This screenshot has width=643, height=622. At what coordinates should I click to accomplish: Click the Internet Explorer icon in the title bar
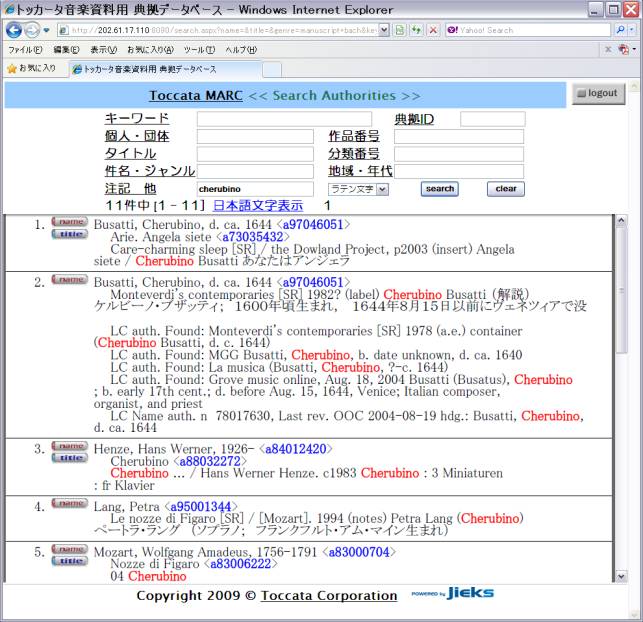pyautogui.click(x=8, y=9)
